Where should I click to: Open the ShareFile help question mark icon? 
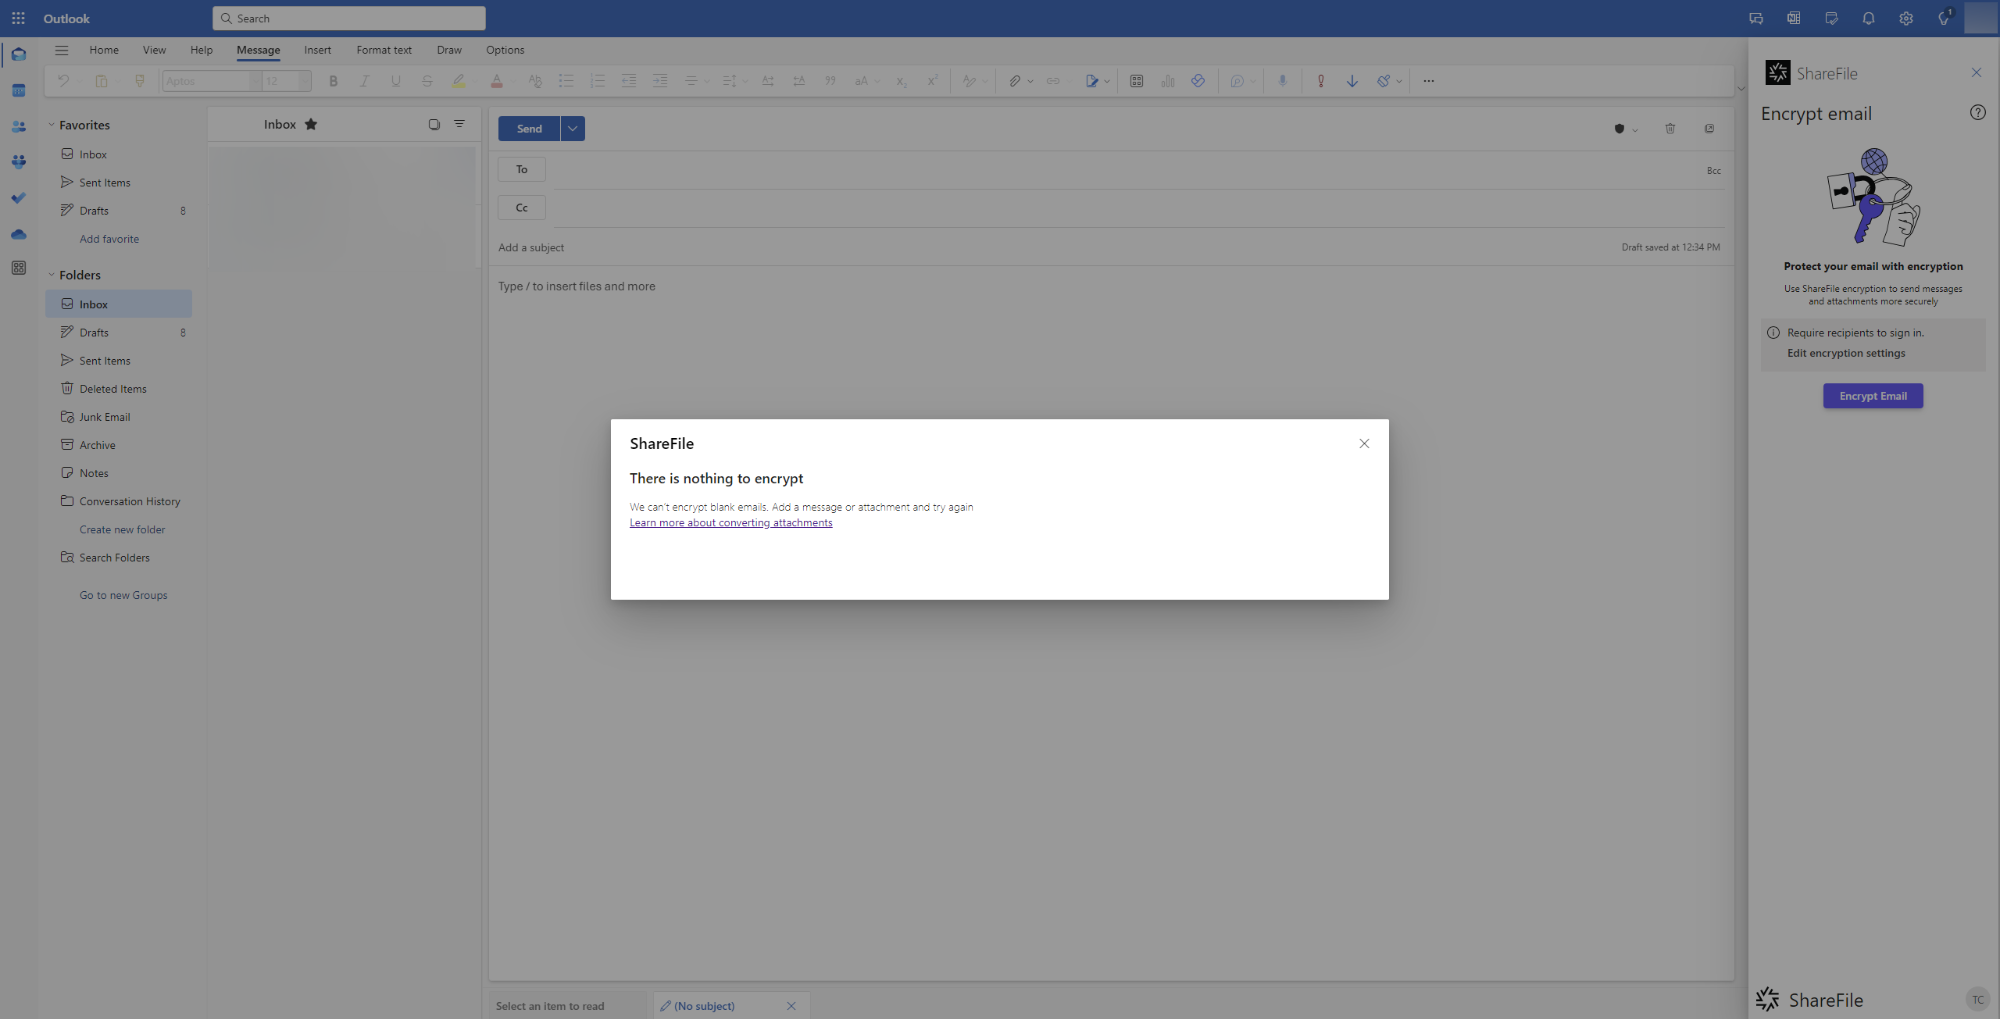(1978, 112)
